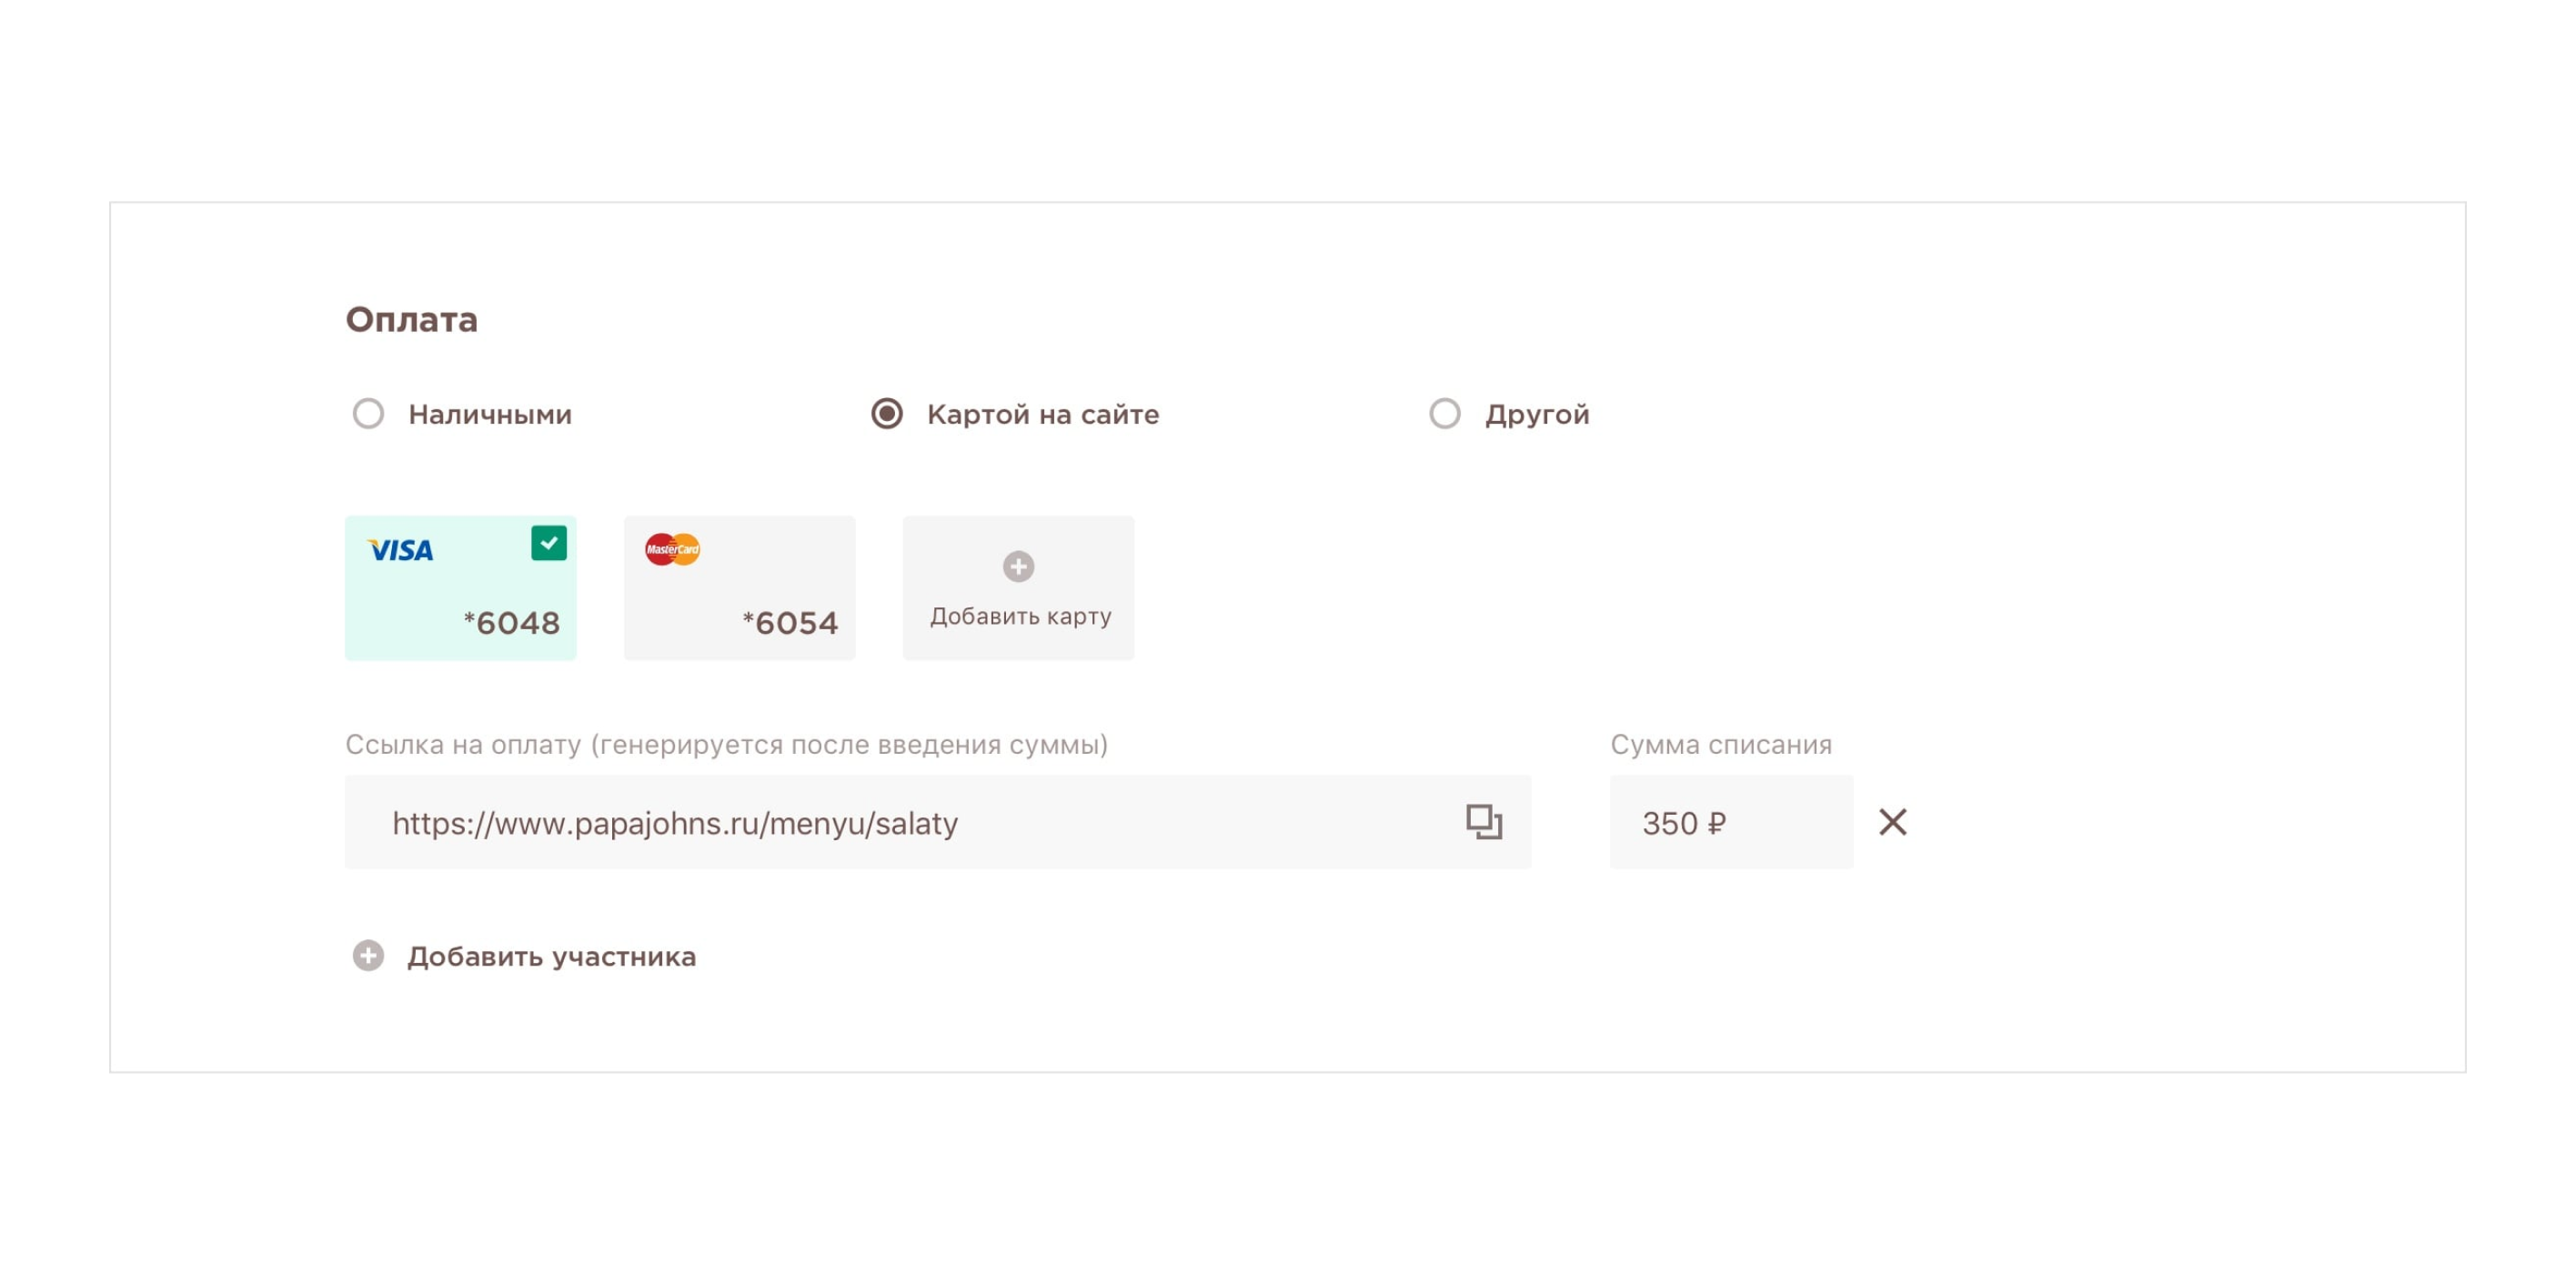Click the MasterCard logo icon
Image resolution: width=2576 pixels, height=1273 pixels.
pyautogui.click(x=673, y=549)
